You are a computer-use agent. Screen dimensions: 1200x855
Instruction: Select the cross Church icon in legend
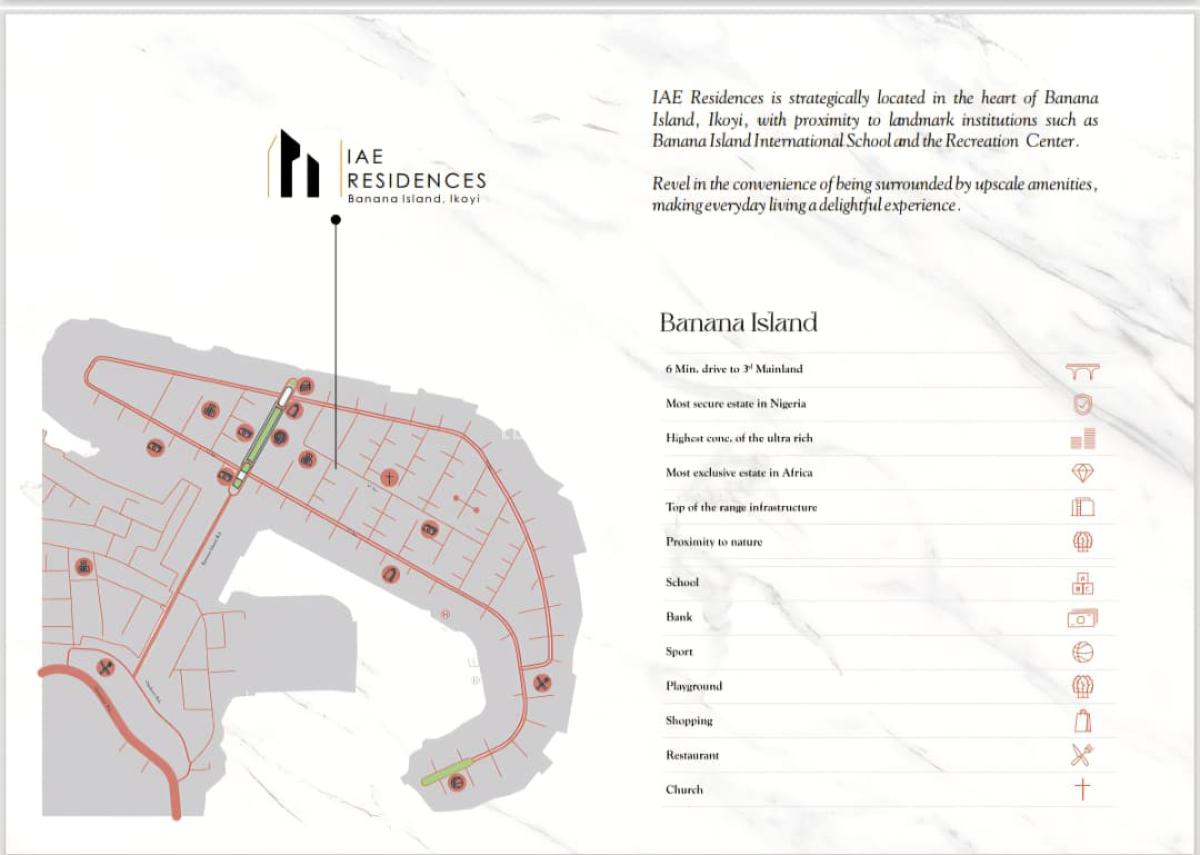[1082, 790]
